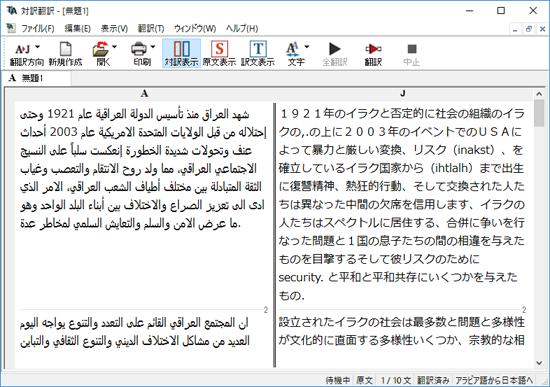
Task: Click the scroll down arrow
Action: 539,363
